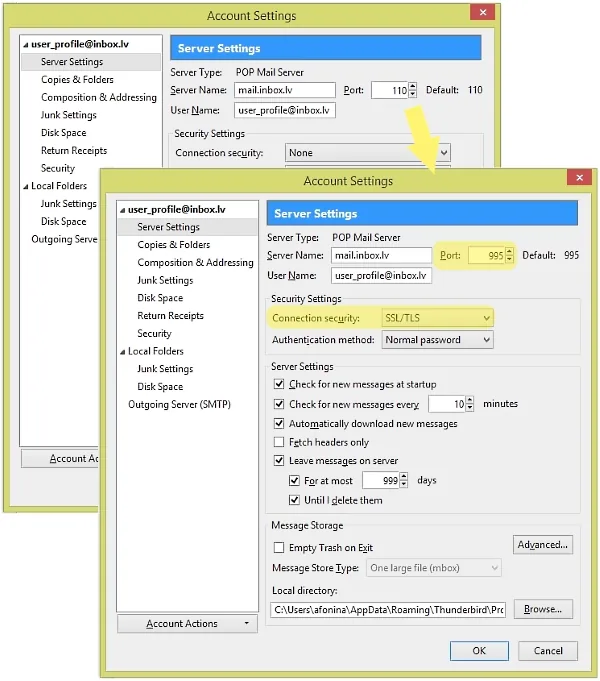Viewport: 600px width, 681px height.
Task: Enable 'Empty Trash on Exit' checkbox
Action: [x=279, y=547]
